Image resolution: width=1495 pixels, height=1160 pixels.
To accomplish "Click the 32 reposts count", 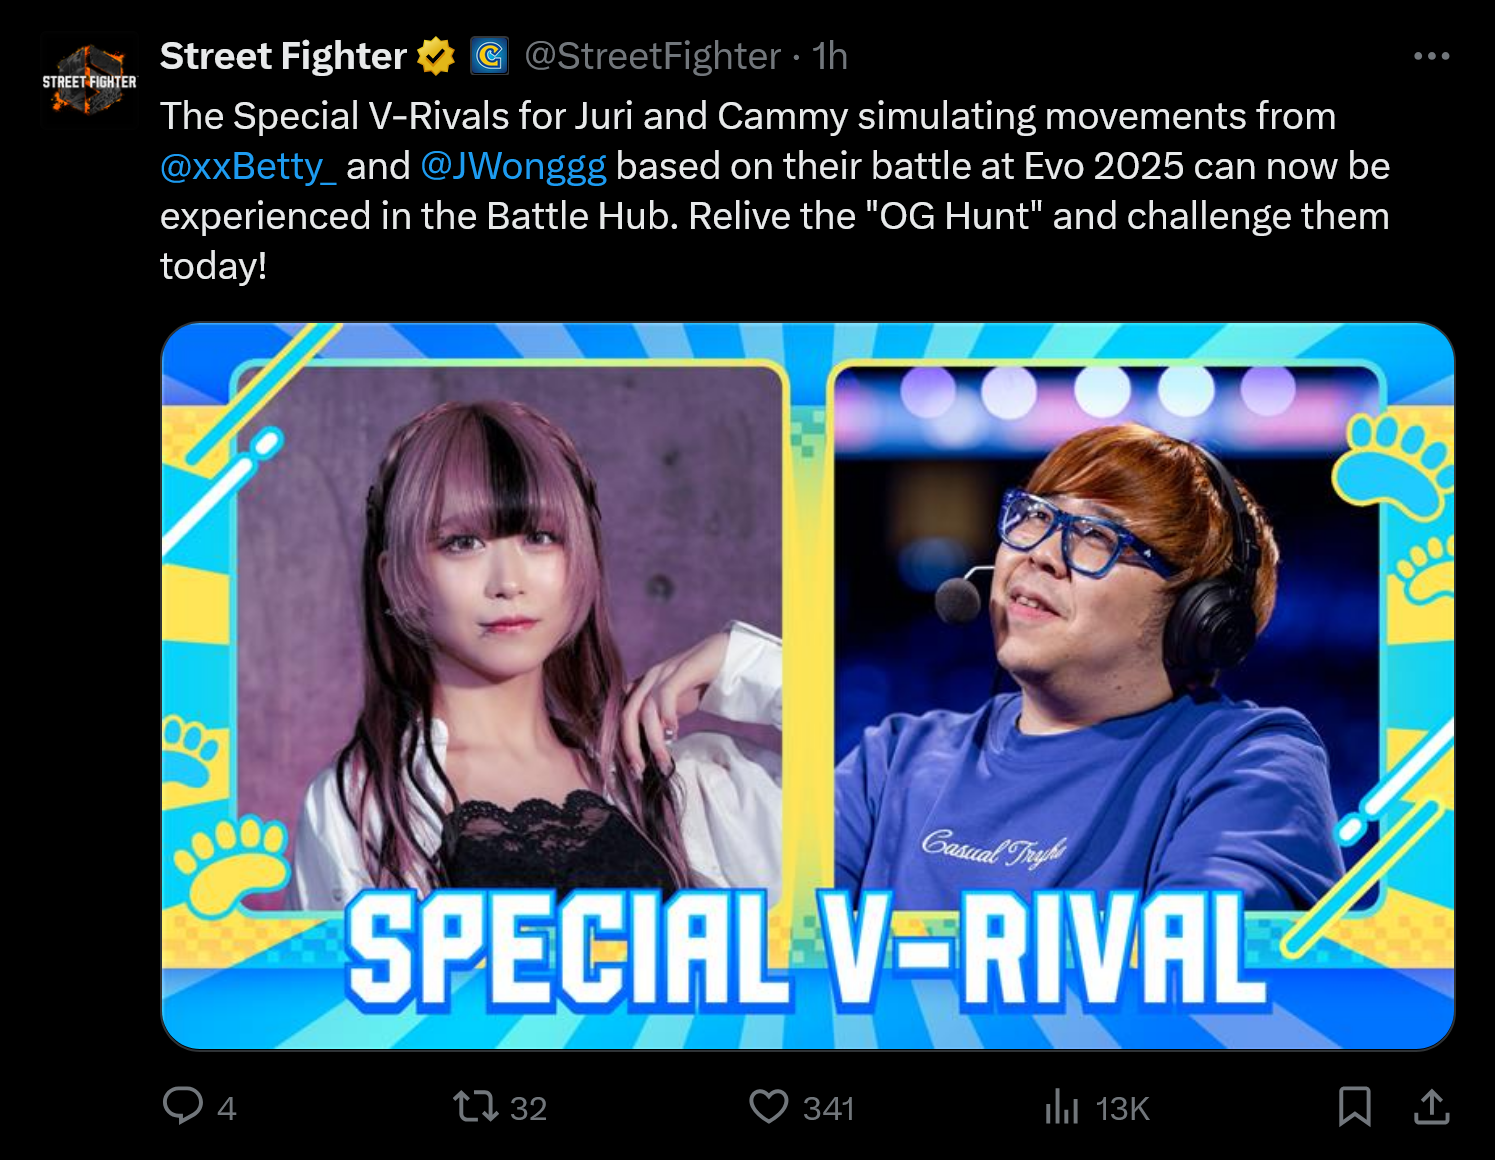I will [x=528, y=1108].
